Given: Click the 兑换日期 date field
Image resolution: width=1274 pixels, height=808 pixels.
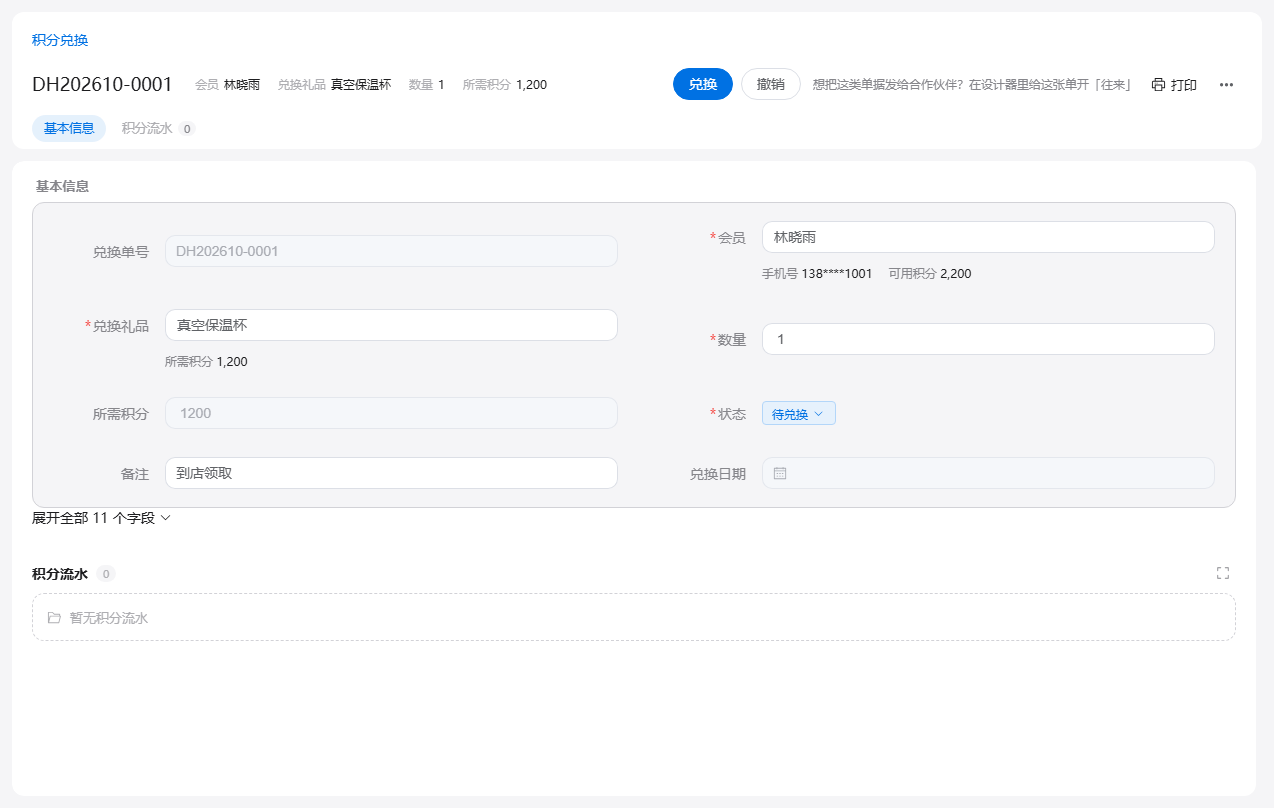Looking at the screenshot, I should point(988,473).
